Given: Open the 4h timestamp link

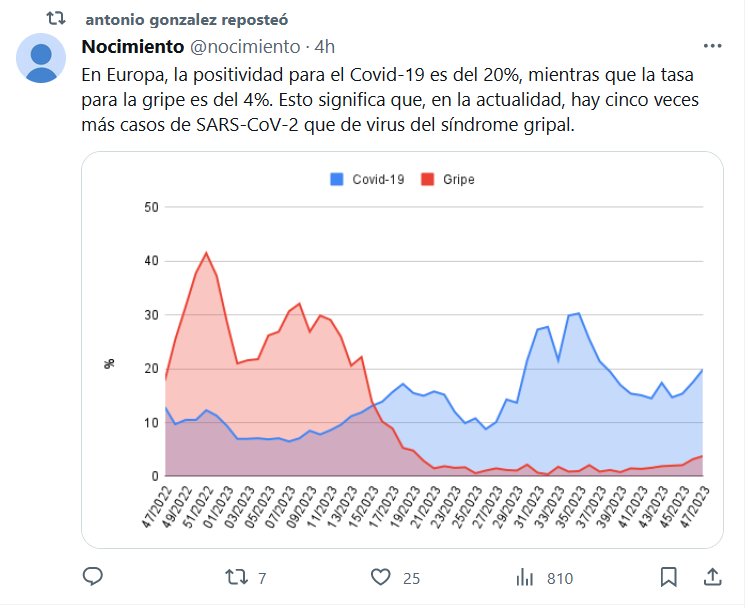Looking at the screenshot, I should point(325,47).
